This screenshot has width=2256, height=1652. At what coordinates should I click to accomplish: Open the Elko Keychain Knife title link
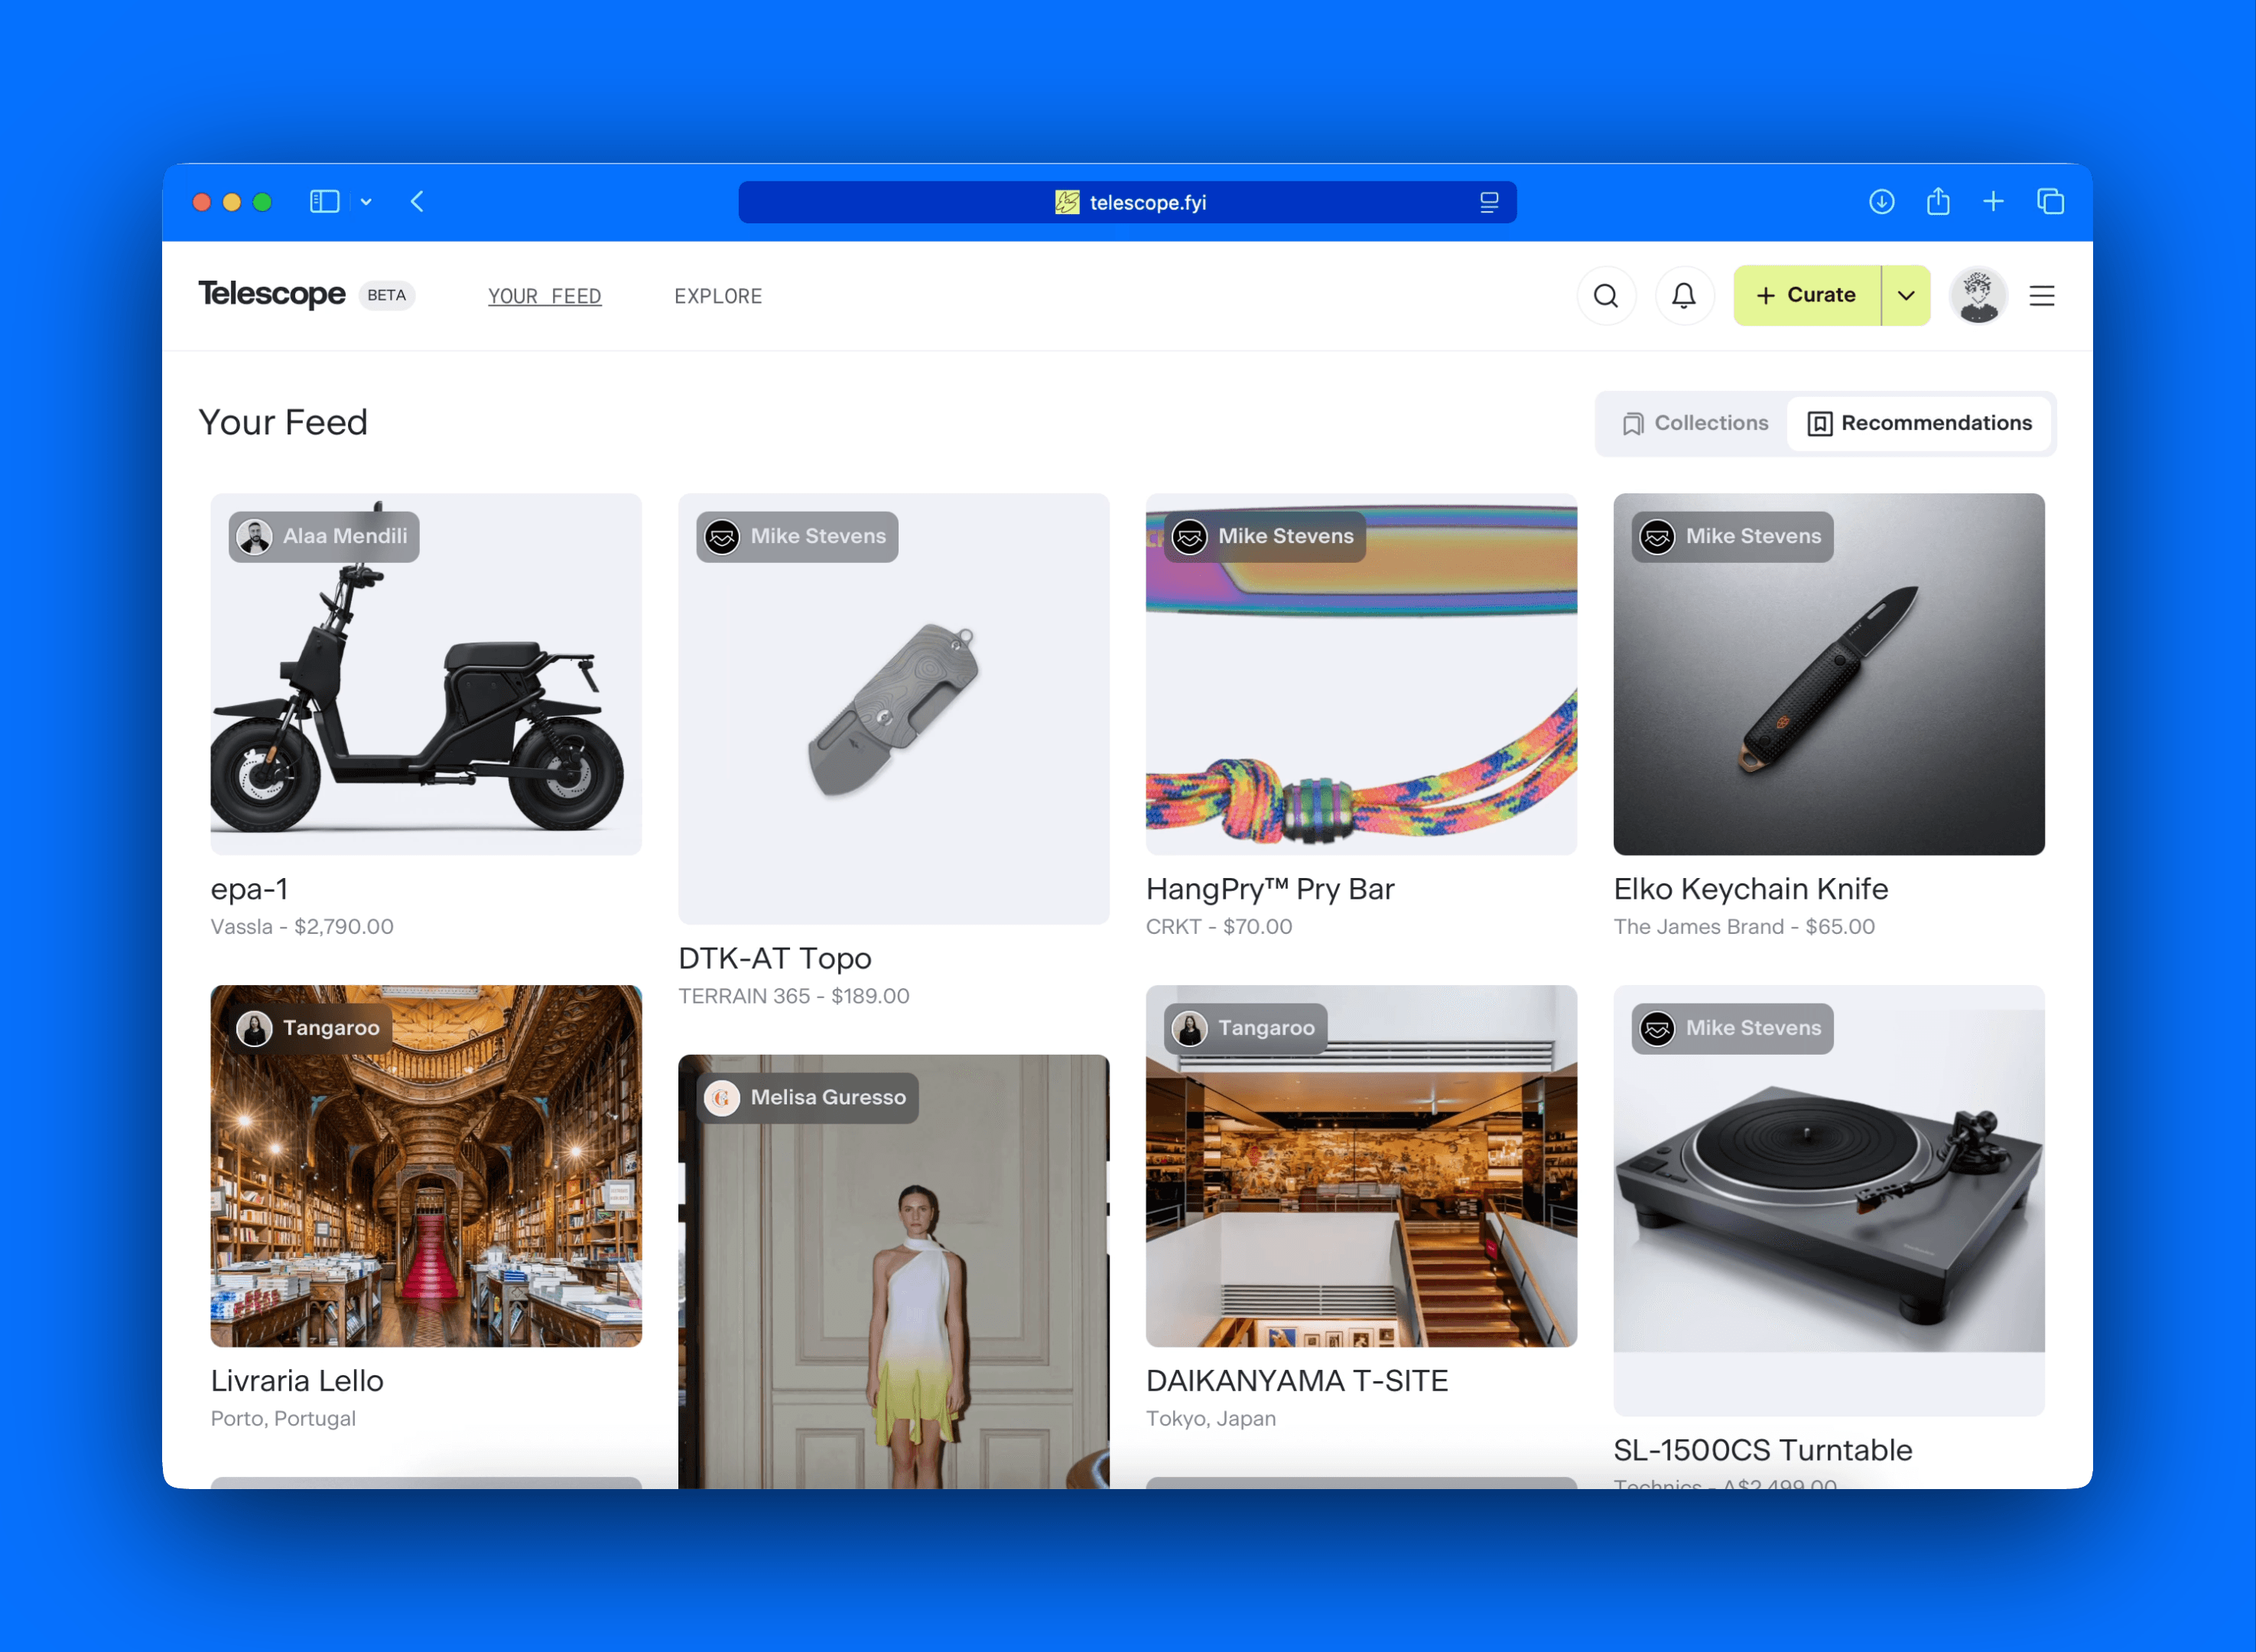coord(1750,889)
